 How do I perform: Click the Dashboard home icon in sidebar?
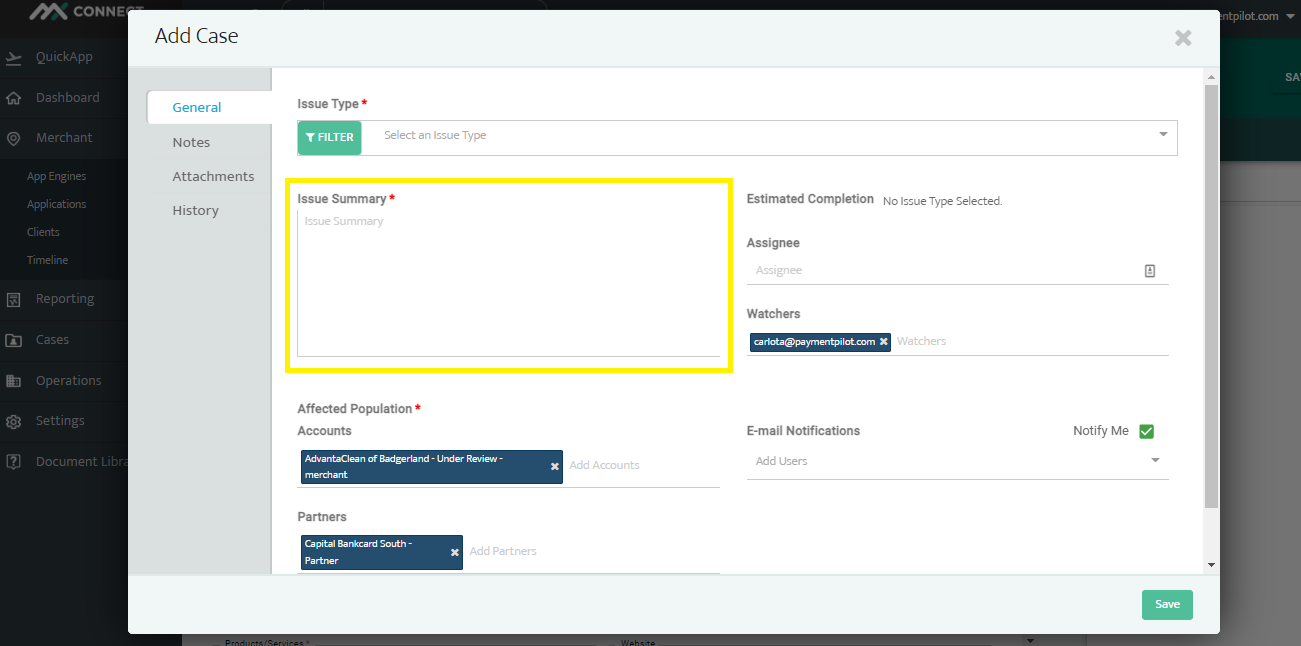coord(14,98)
